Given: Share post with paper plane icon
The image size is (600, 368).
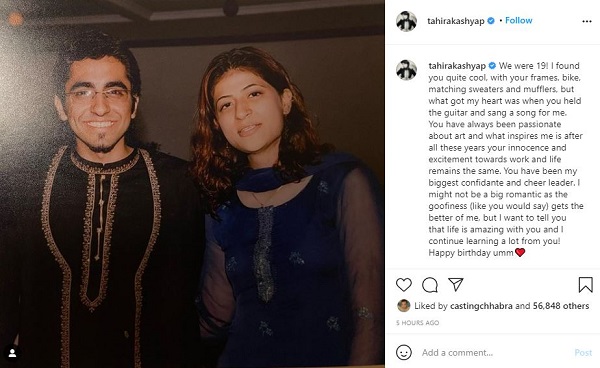Looking at the screenshot, I should click(x=456, y=285).
